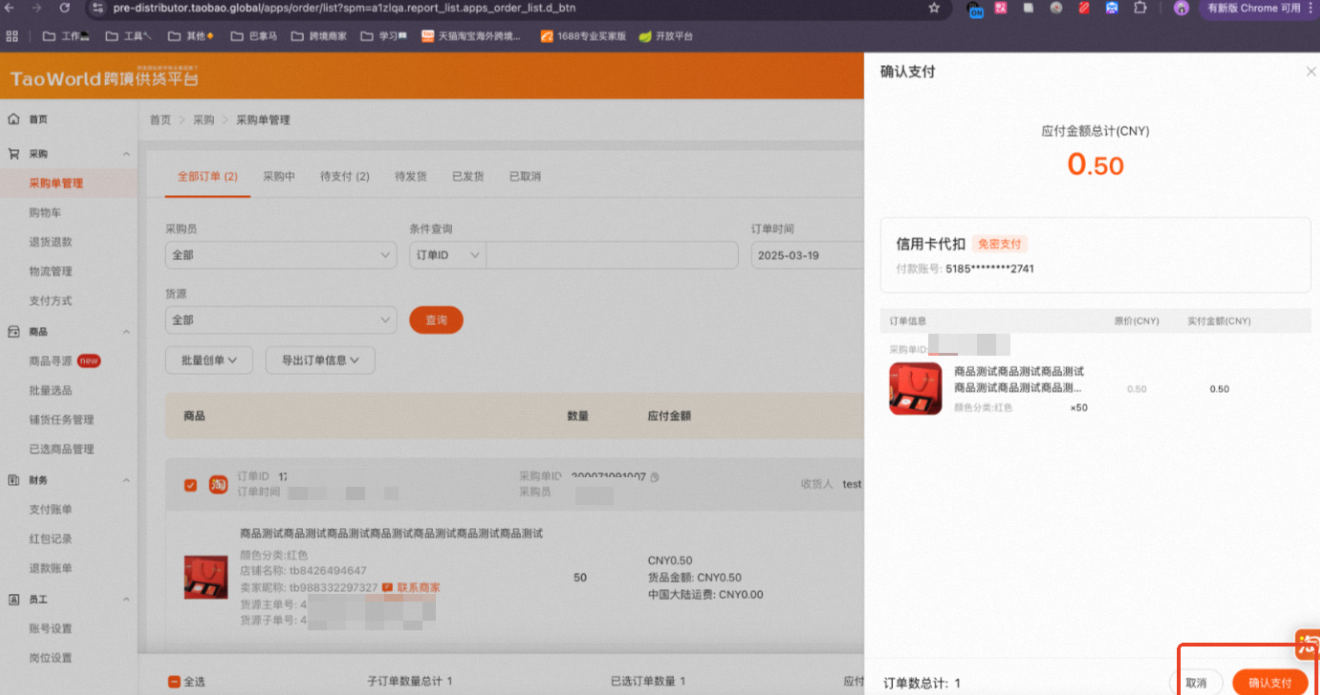Viewport: 1320px width, 695px height.
Task: Open 退货退款 in the sidebar
Action: 51,242
